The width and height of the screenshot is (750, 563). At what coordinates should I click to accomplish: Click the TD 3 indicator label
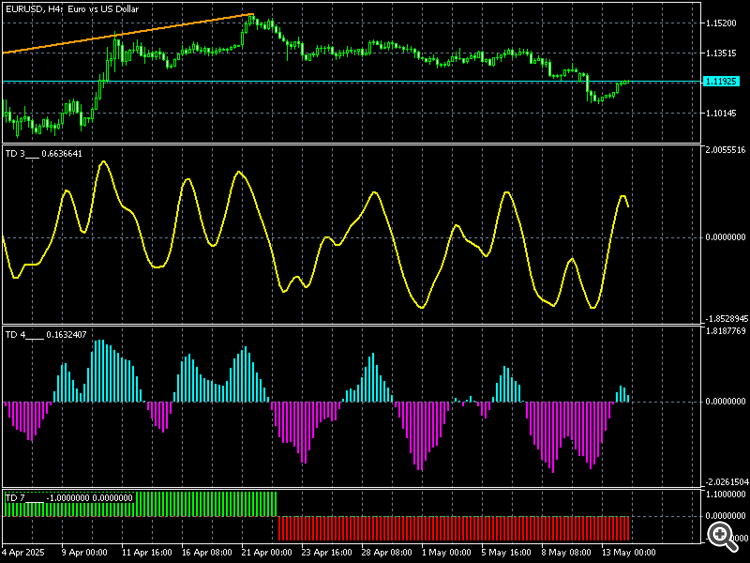(44, 154)
